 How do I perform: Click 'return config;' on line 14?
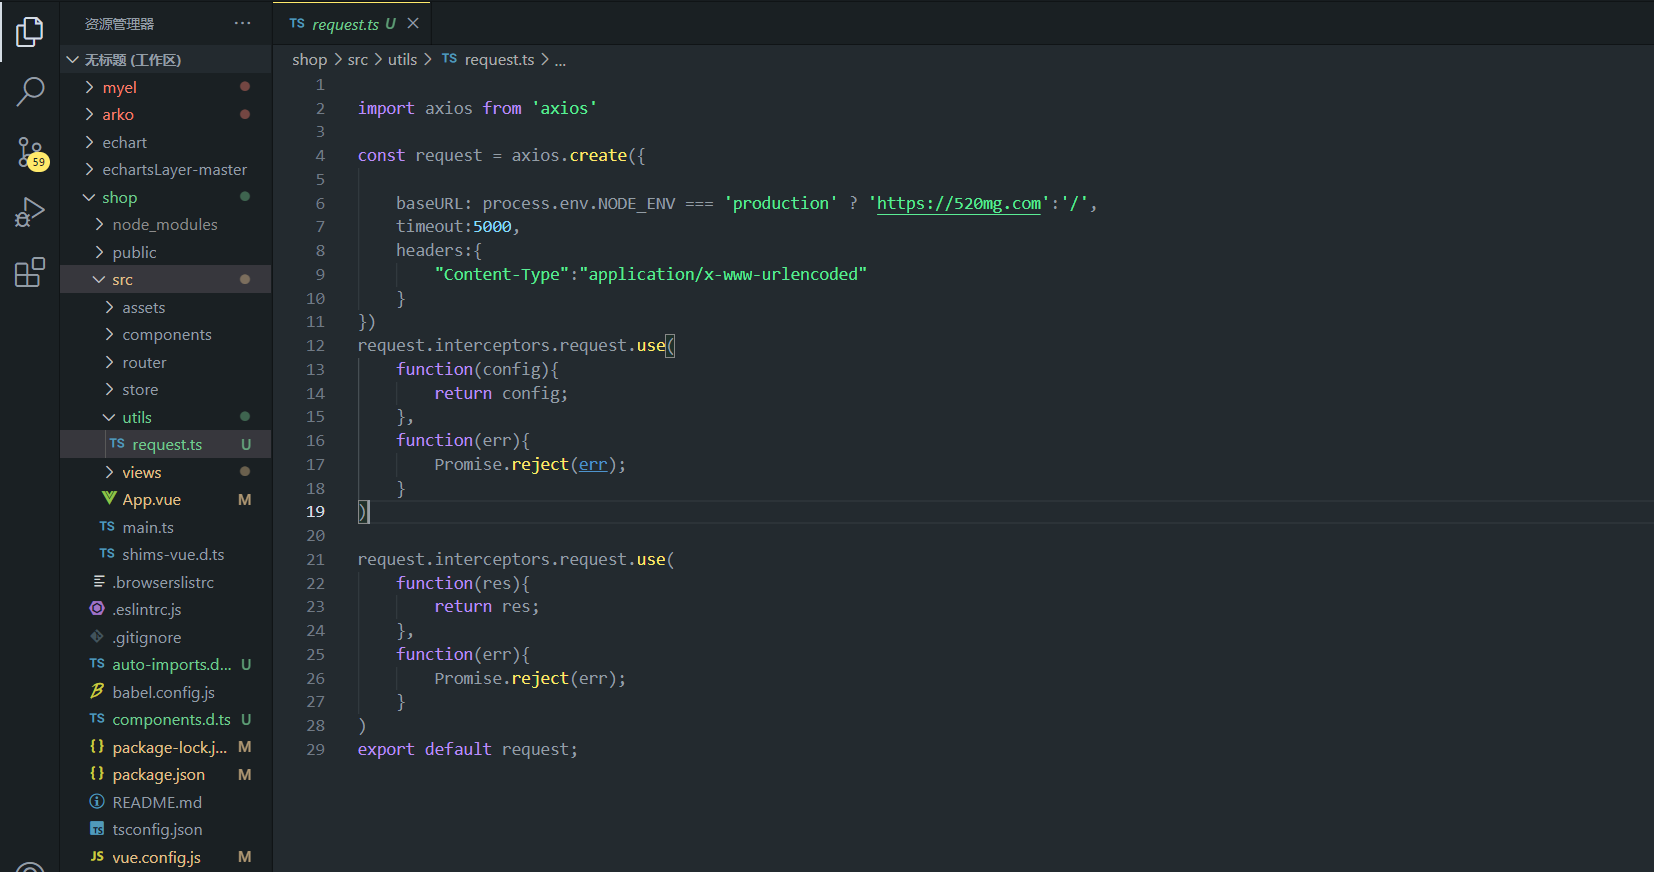pos(501,393)
